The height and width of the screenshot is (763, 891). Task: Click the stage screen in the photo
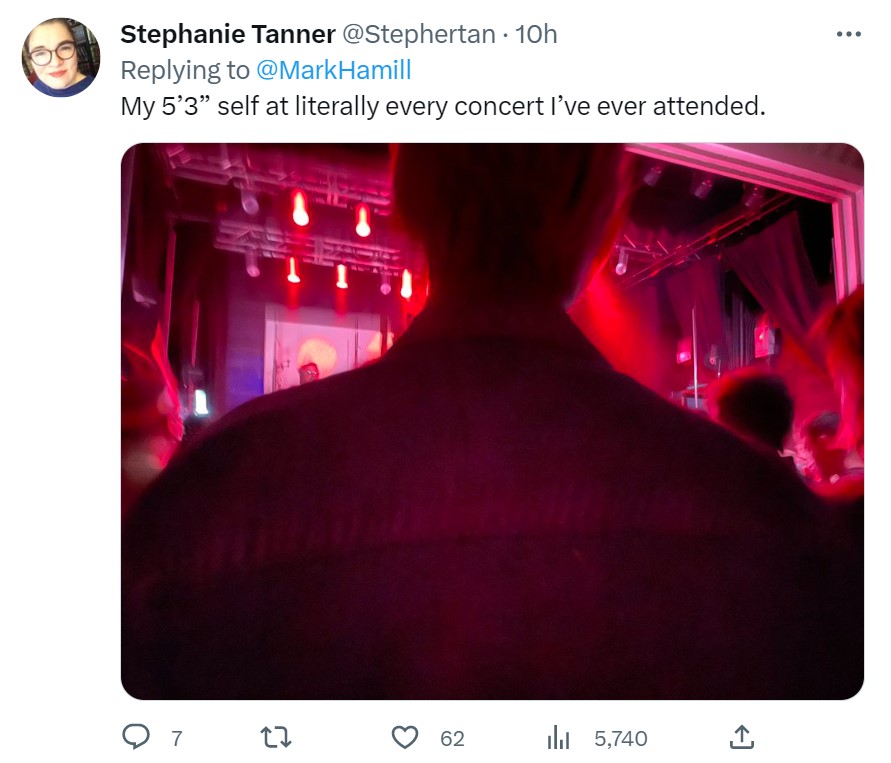pos(322,350)
